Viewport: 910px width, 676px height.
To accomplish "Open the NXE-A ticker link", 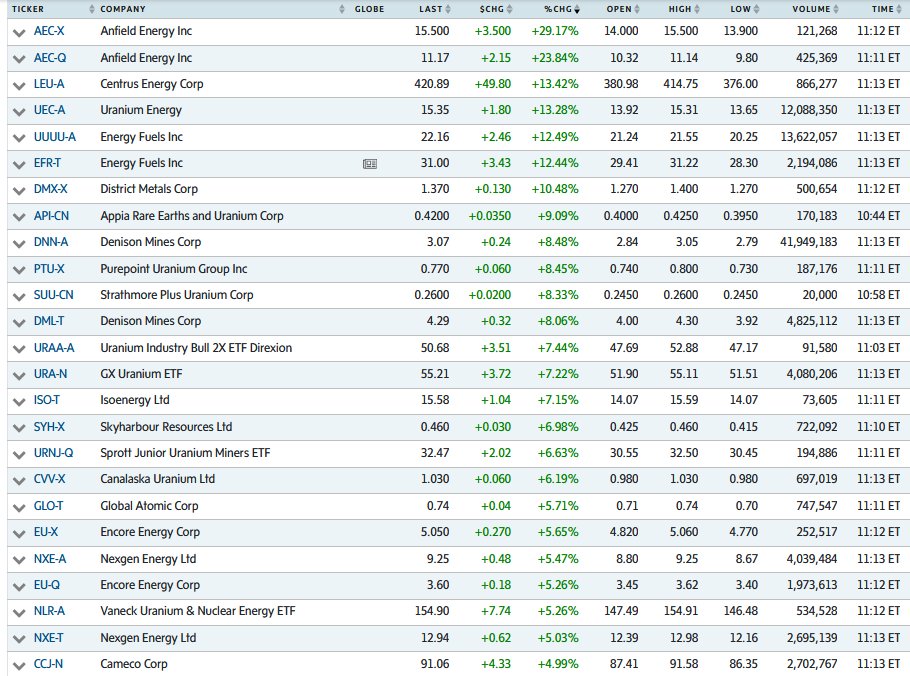I will 50,558.
